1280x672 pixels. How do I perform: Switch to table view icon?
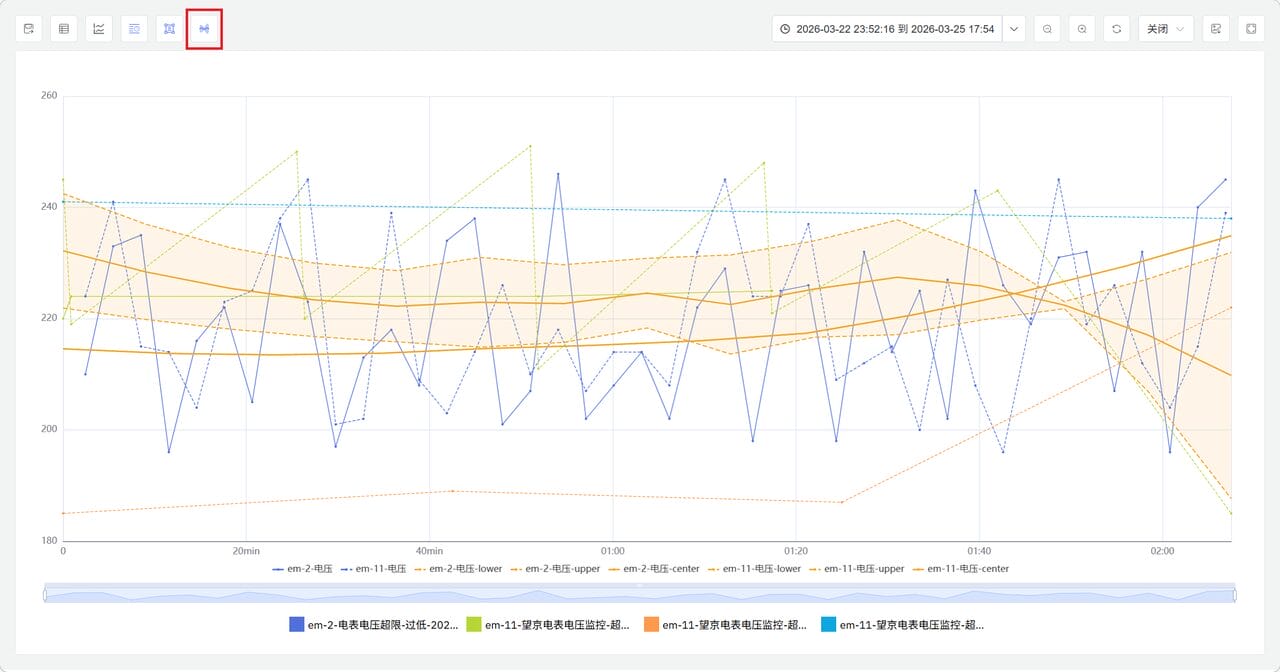coord(64,29)
